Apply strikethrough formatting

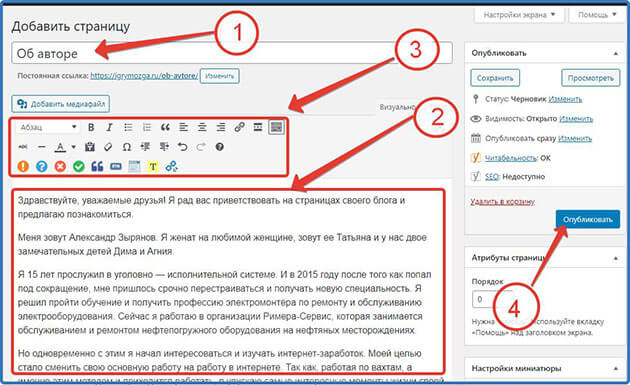[23, 147]
